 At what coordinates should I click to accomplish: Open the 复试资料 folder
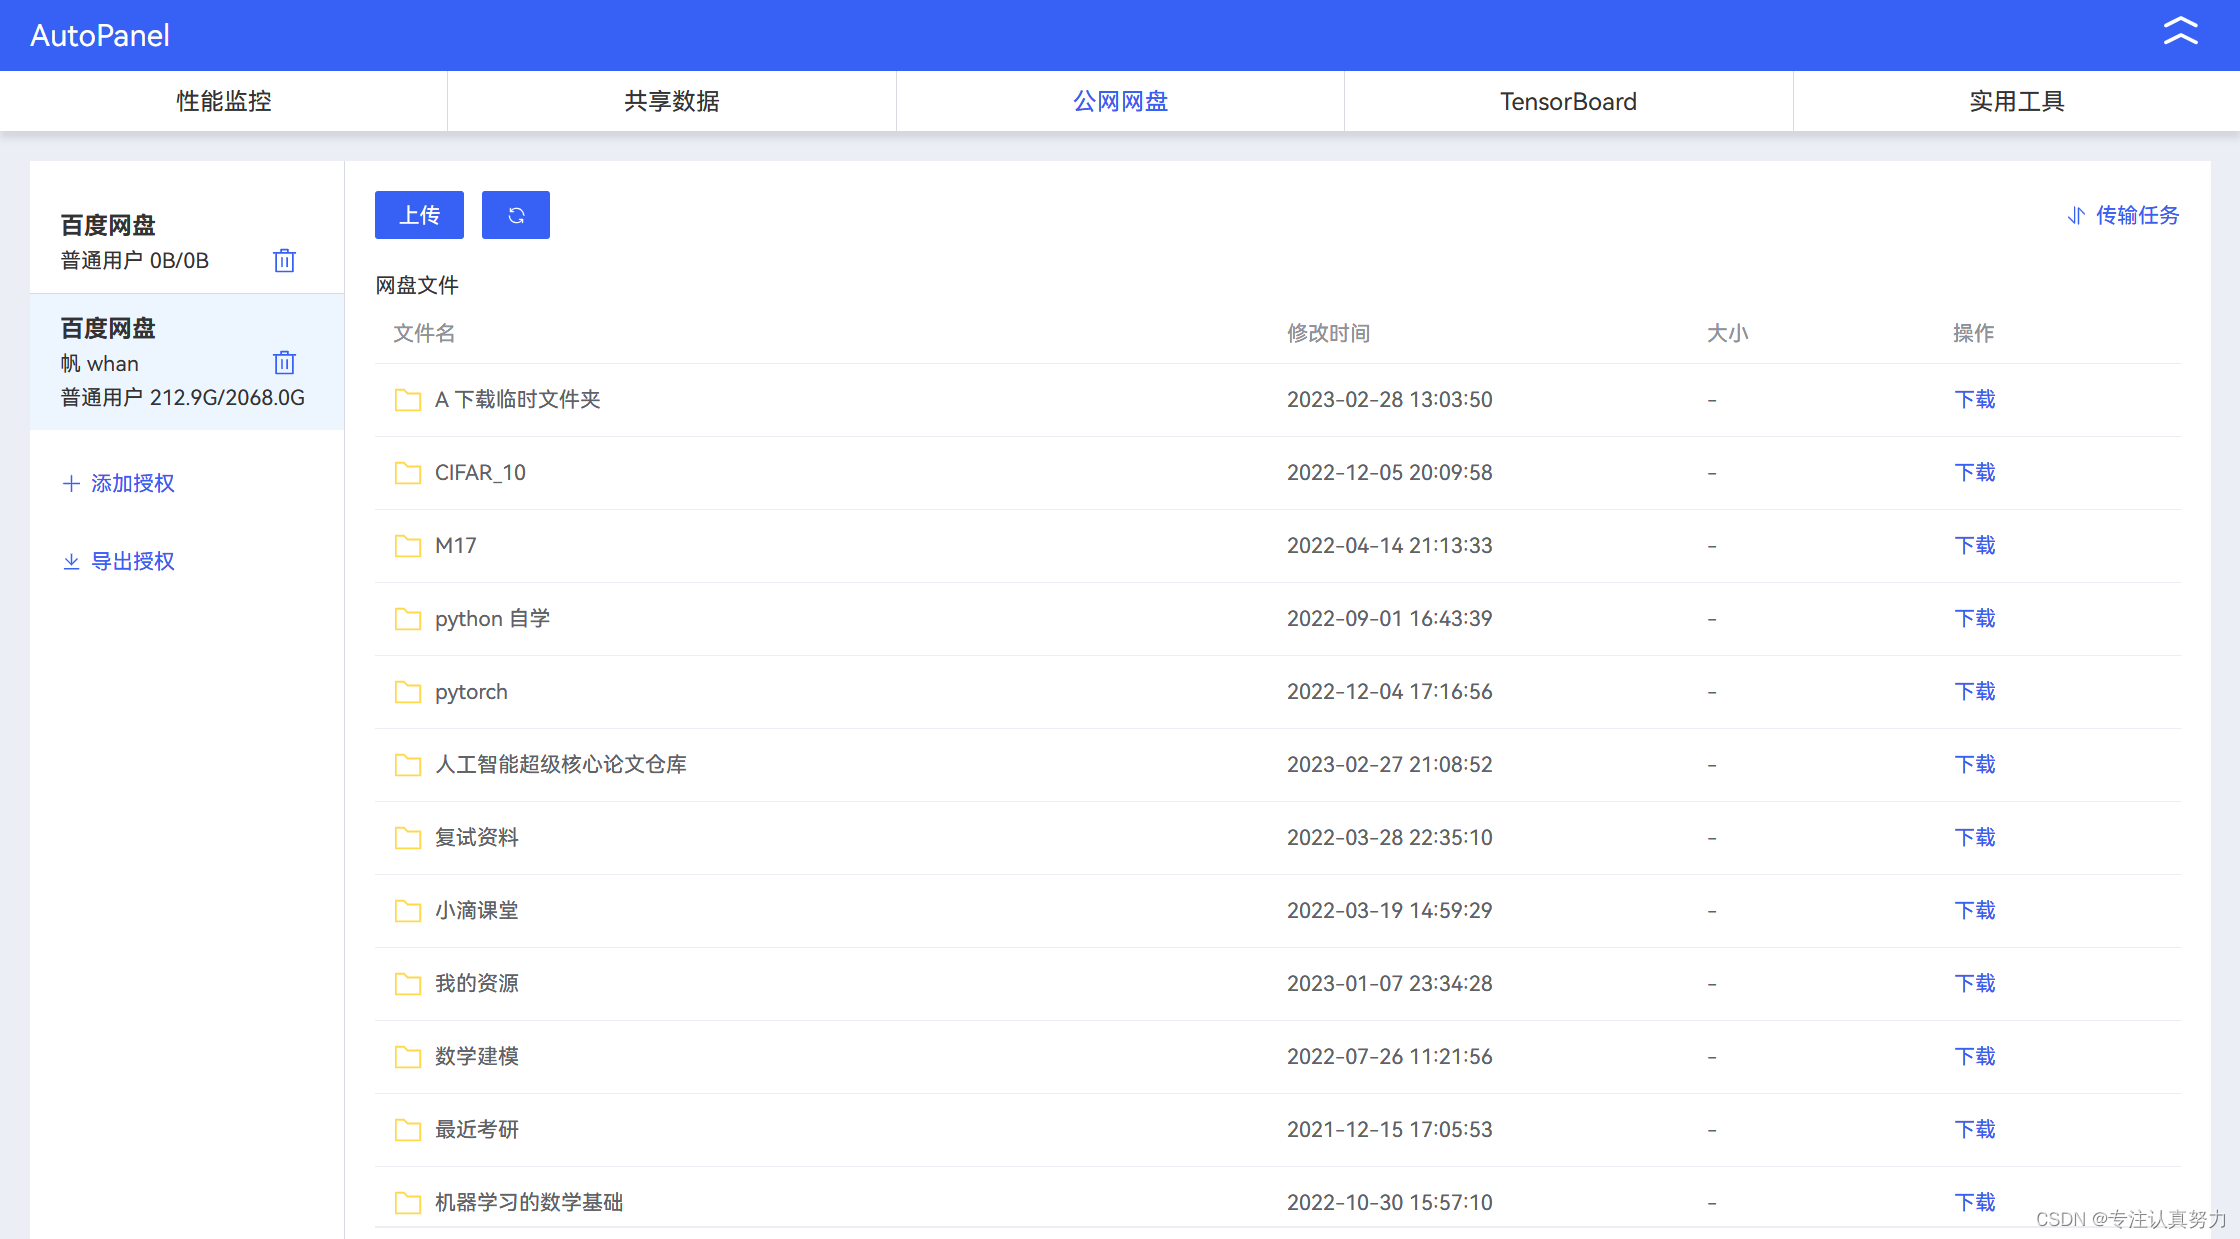pos(477,837)
